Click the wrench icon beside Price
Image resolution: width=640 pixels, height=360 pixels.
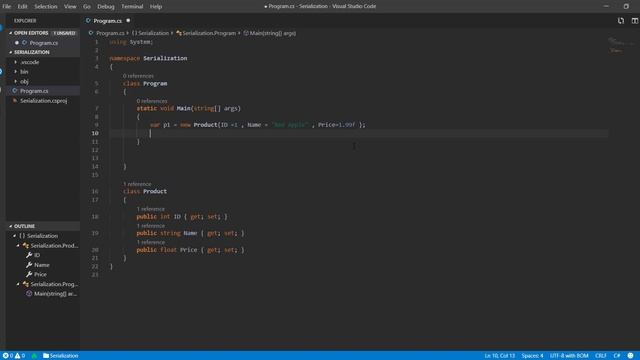(29, 274)
